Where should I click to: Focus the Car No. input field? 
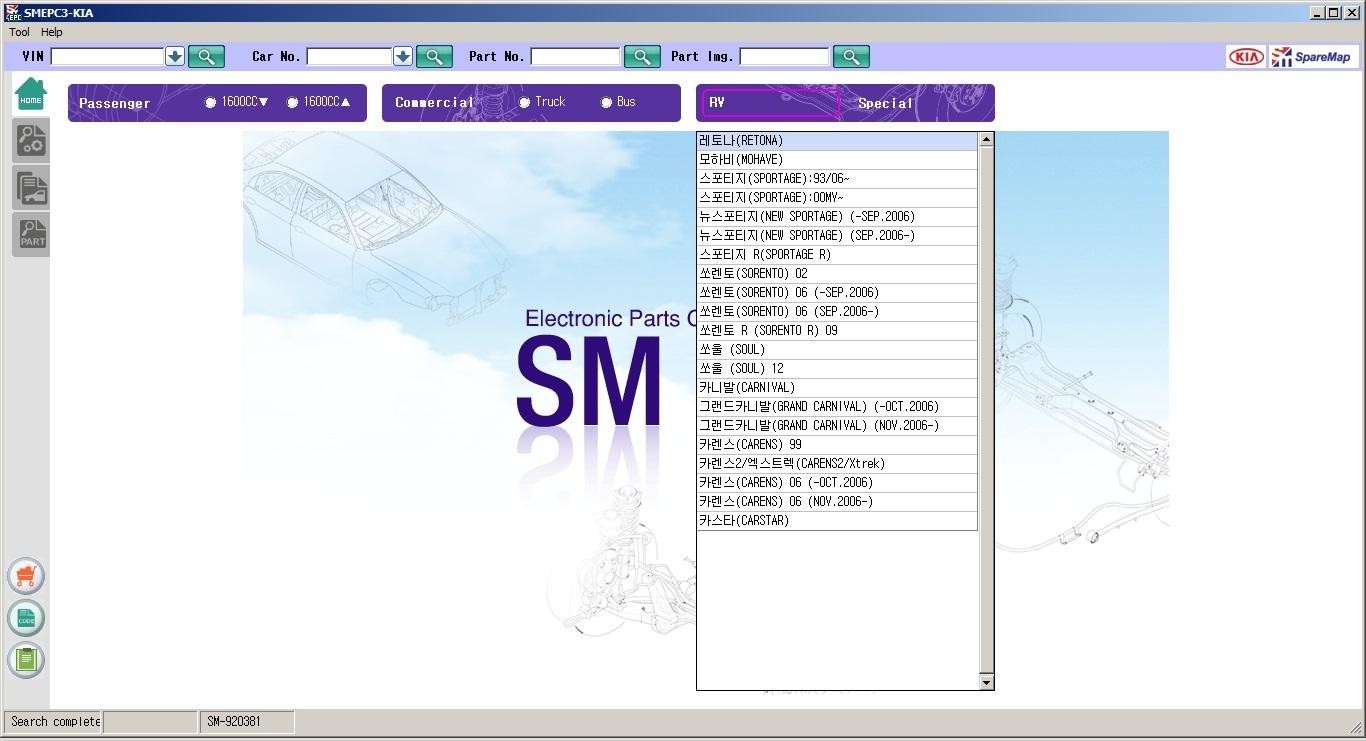click(x=349, y=57)
